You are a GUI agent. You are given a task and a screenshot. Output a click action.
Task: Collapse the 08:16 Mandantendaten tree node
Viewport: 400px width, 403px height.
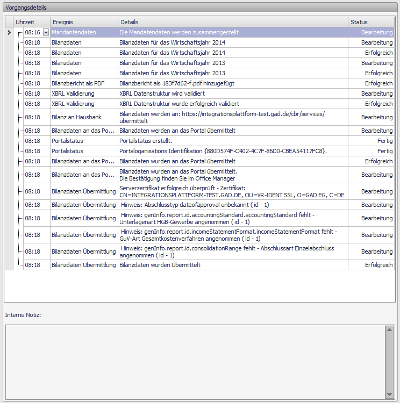46,32
